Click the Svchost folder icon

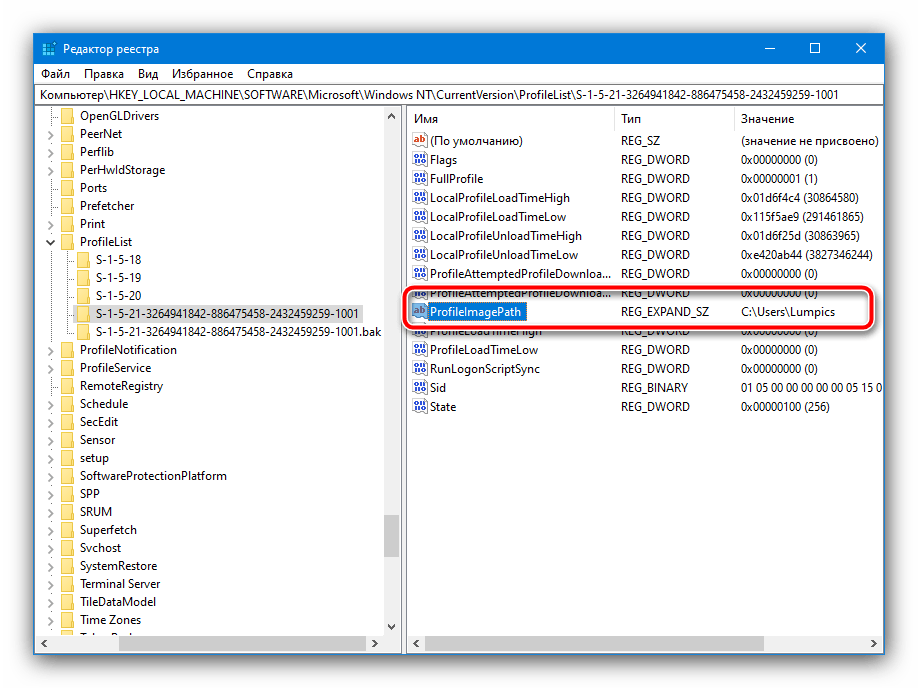click(x=68, y=548)
